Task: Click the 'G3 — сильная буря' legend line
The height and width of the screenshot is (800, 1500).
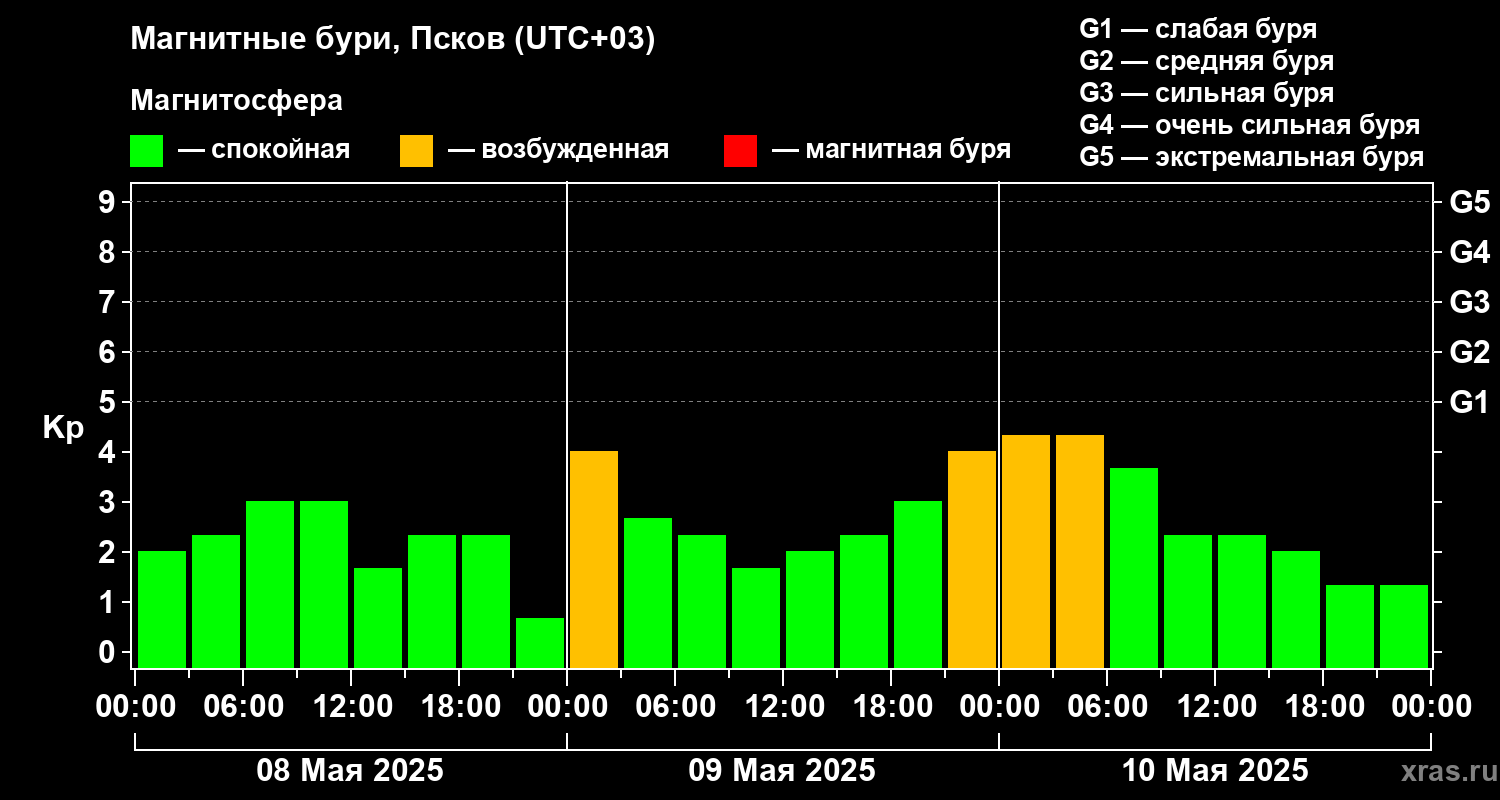Action: [1206, 93]
